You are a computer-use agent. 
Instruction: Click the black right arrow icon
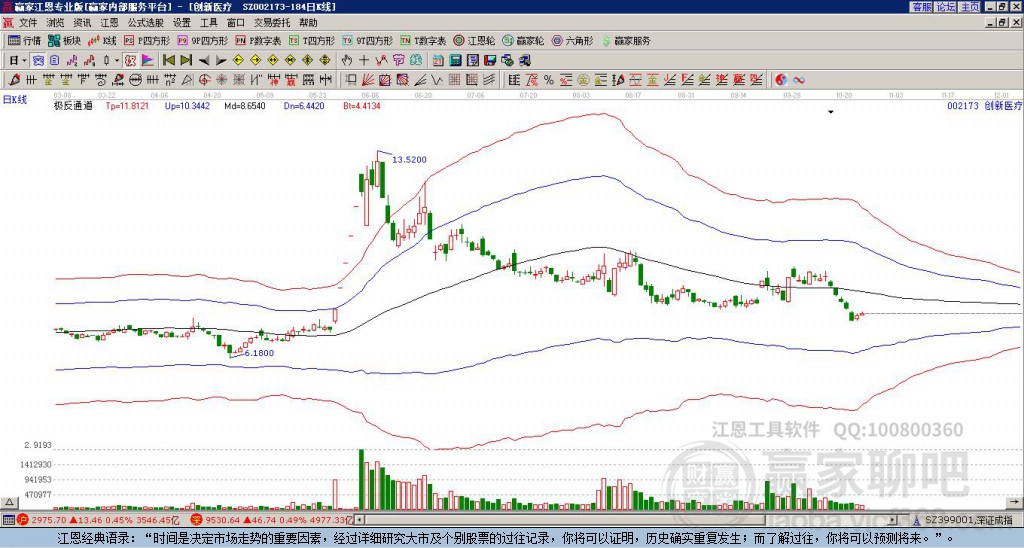click(x=221, y=61)
